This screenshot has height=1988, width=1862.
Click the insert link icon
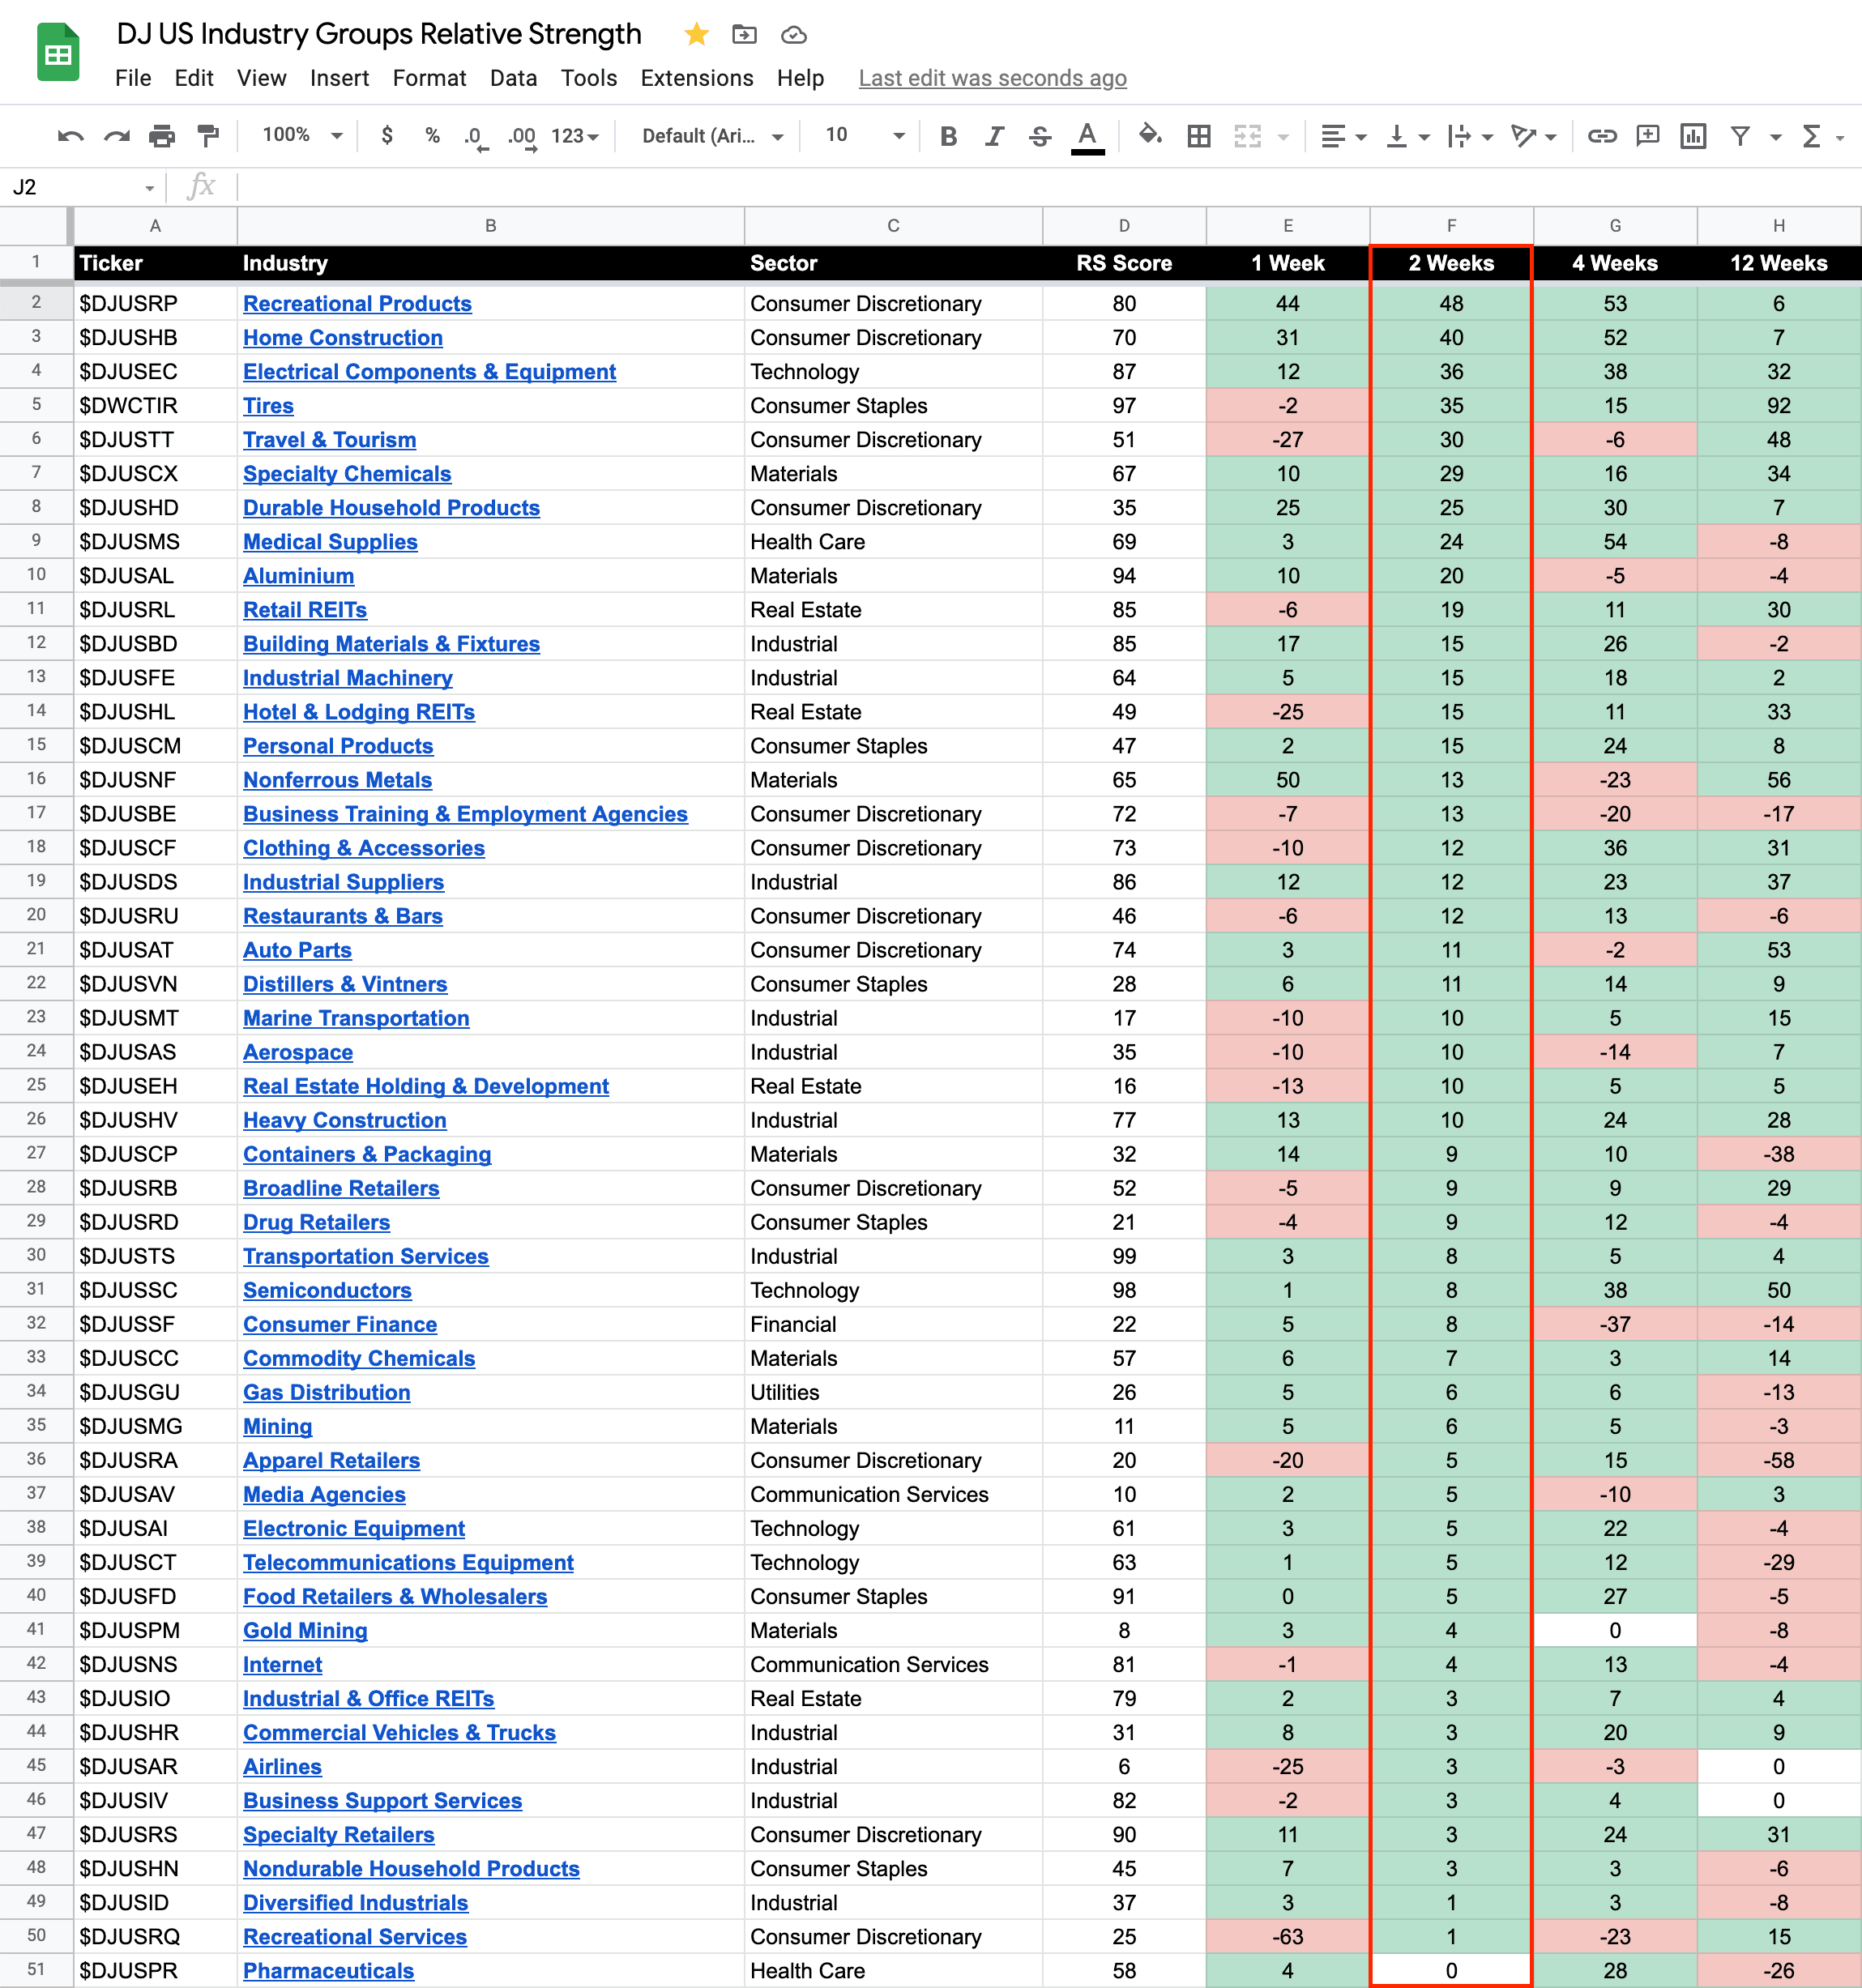(1601, 136)
